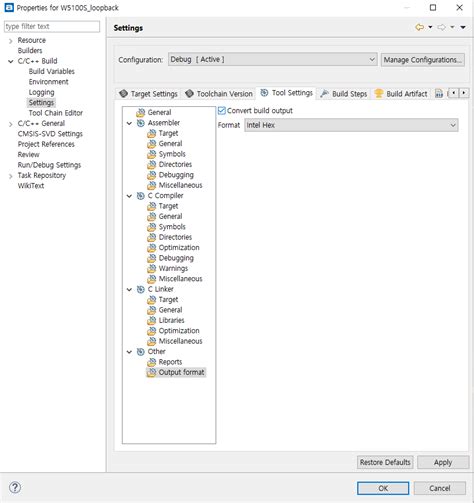
Task: Expand the Resource node in sidebar
Action: click(11, 41)
